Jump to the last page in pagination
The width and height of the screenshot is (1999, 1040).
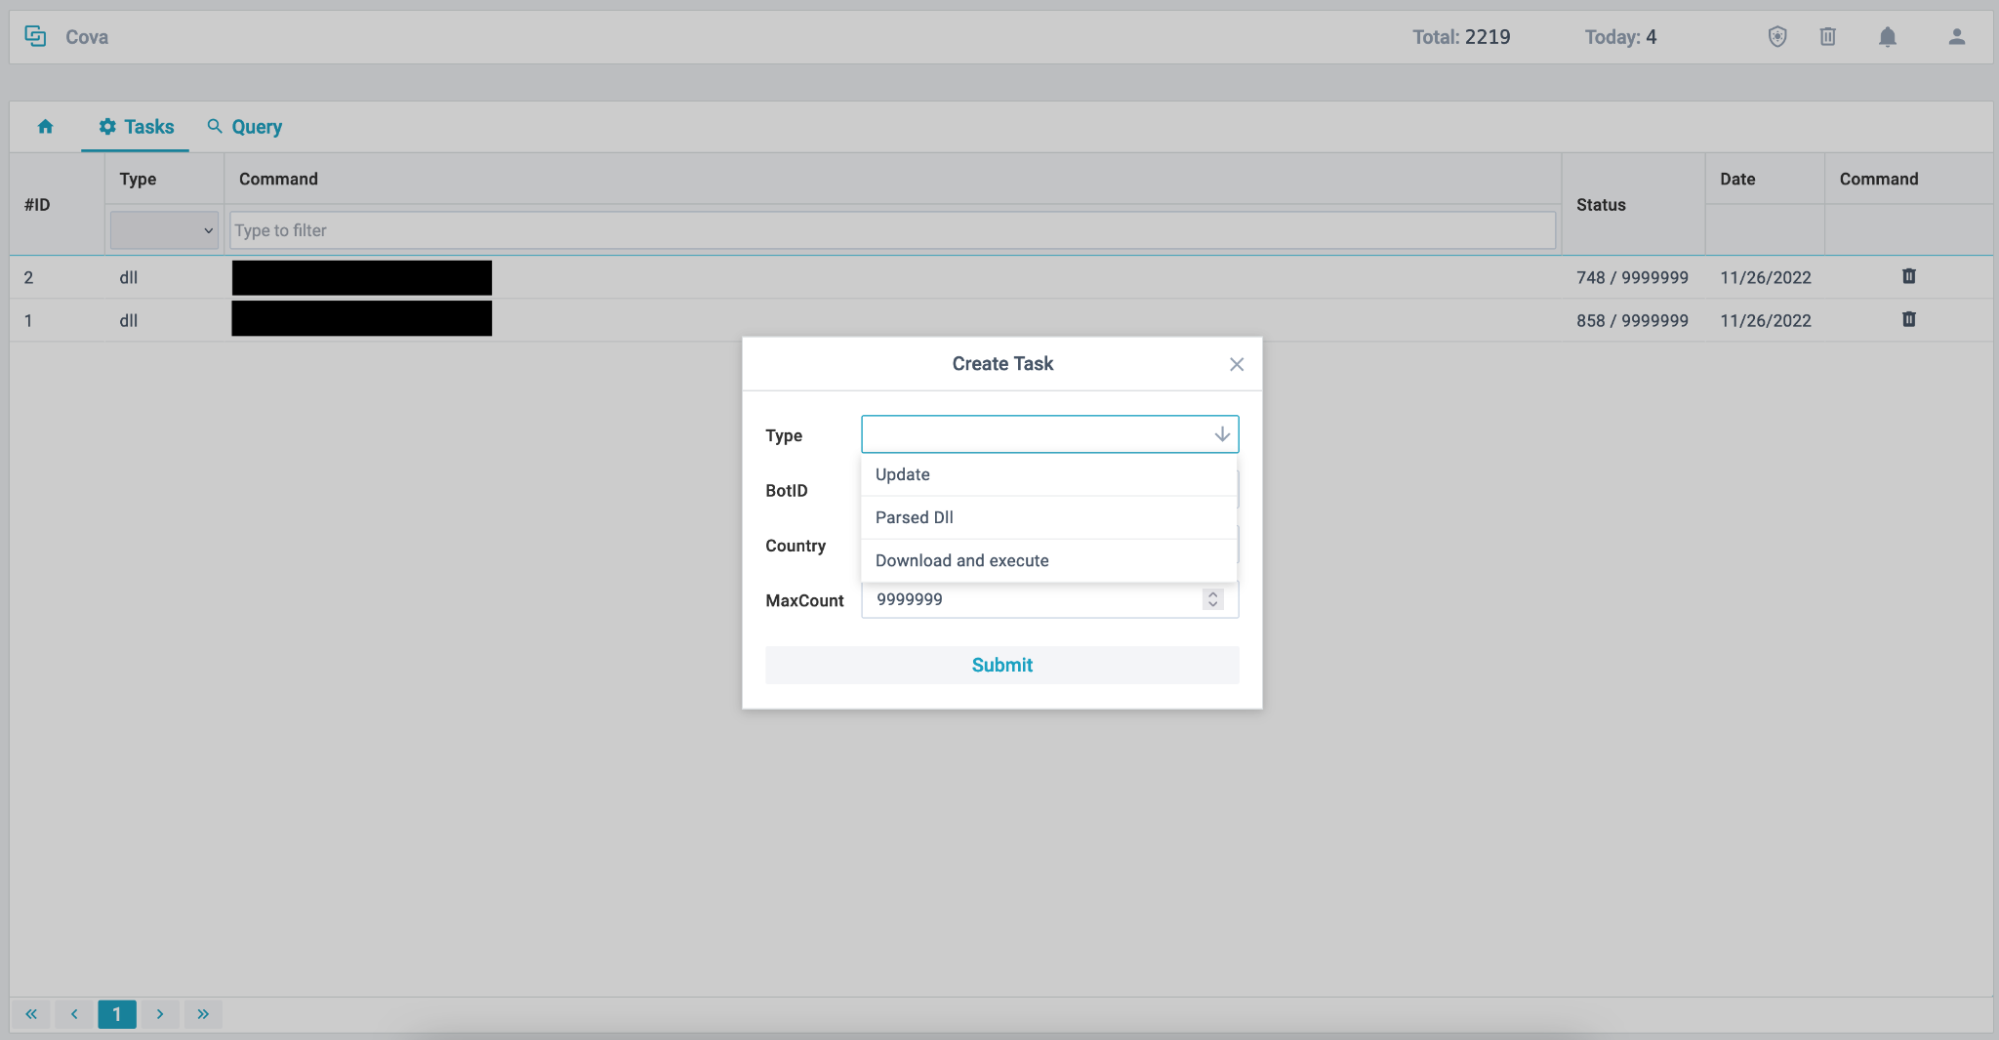pyautogui.click(x=203, y=1014)
